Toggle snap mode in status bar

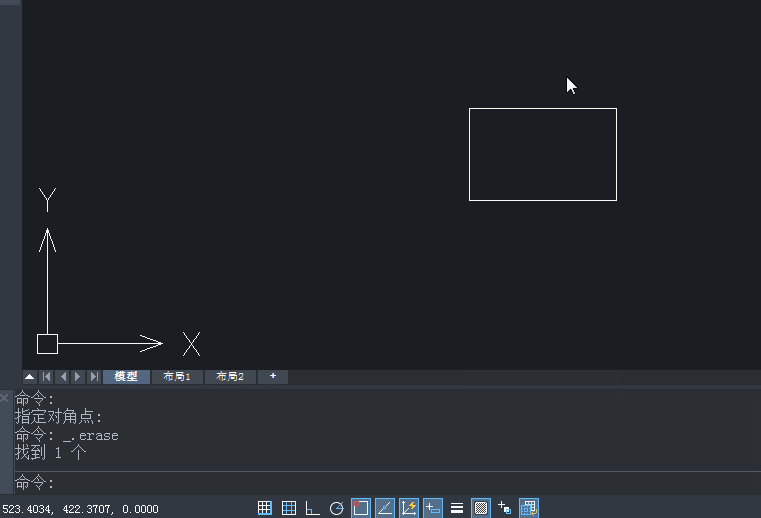click(265, 508)
